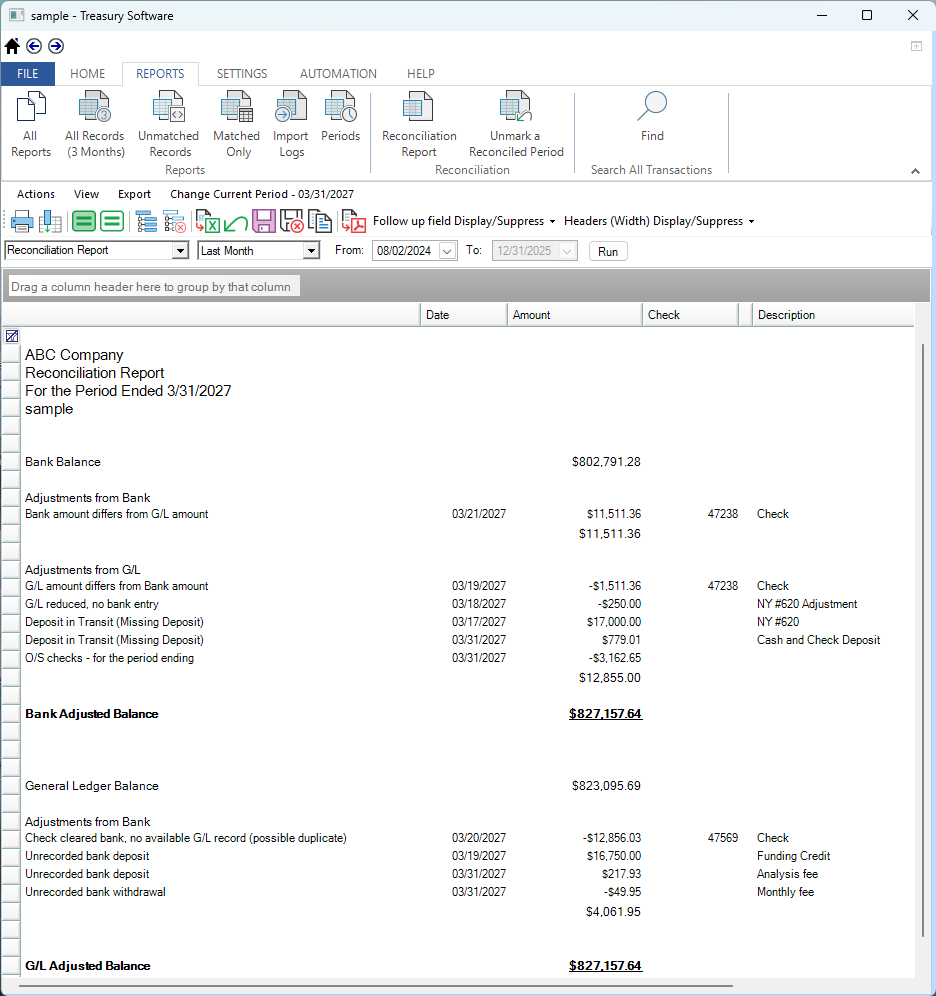Click inside the From date field
This screenshot has width=936, height=996.
pos(405,250)
